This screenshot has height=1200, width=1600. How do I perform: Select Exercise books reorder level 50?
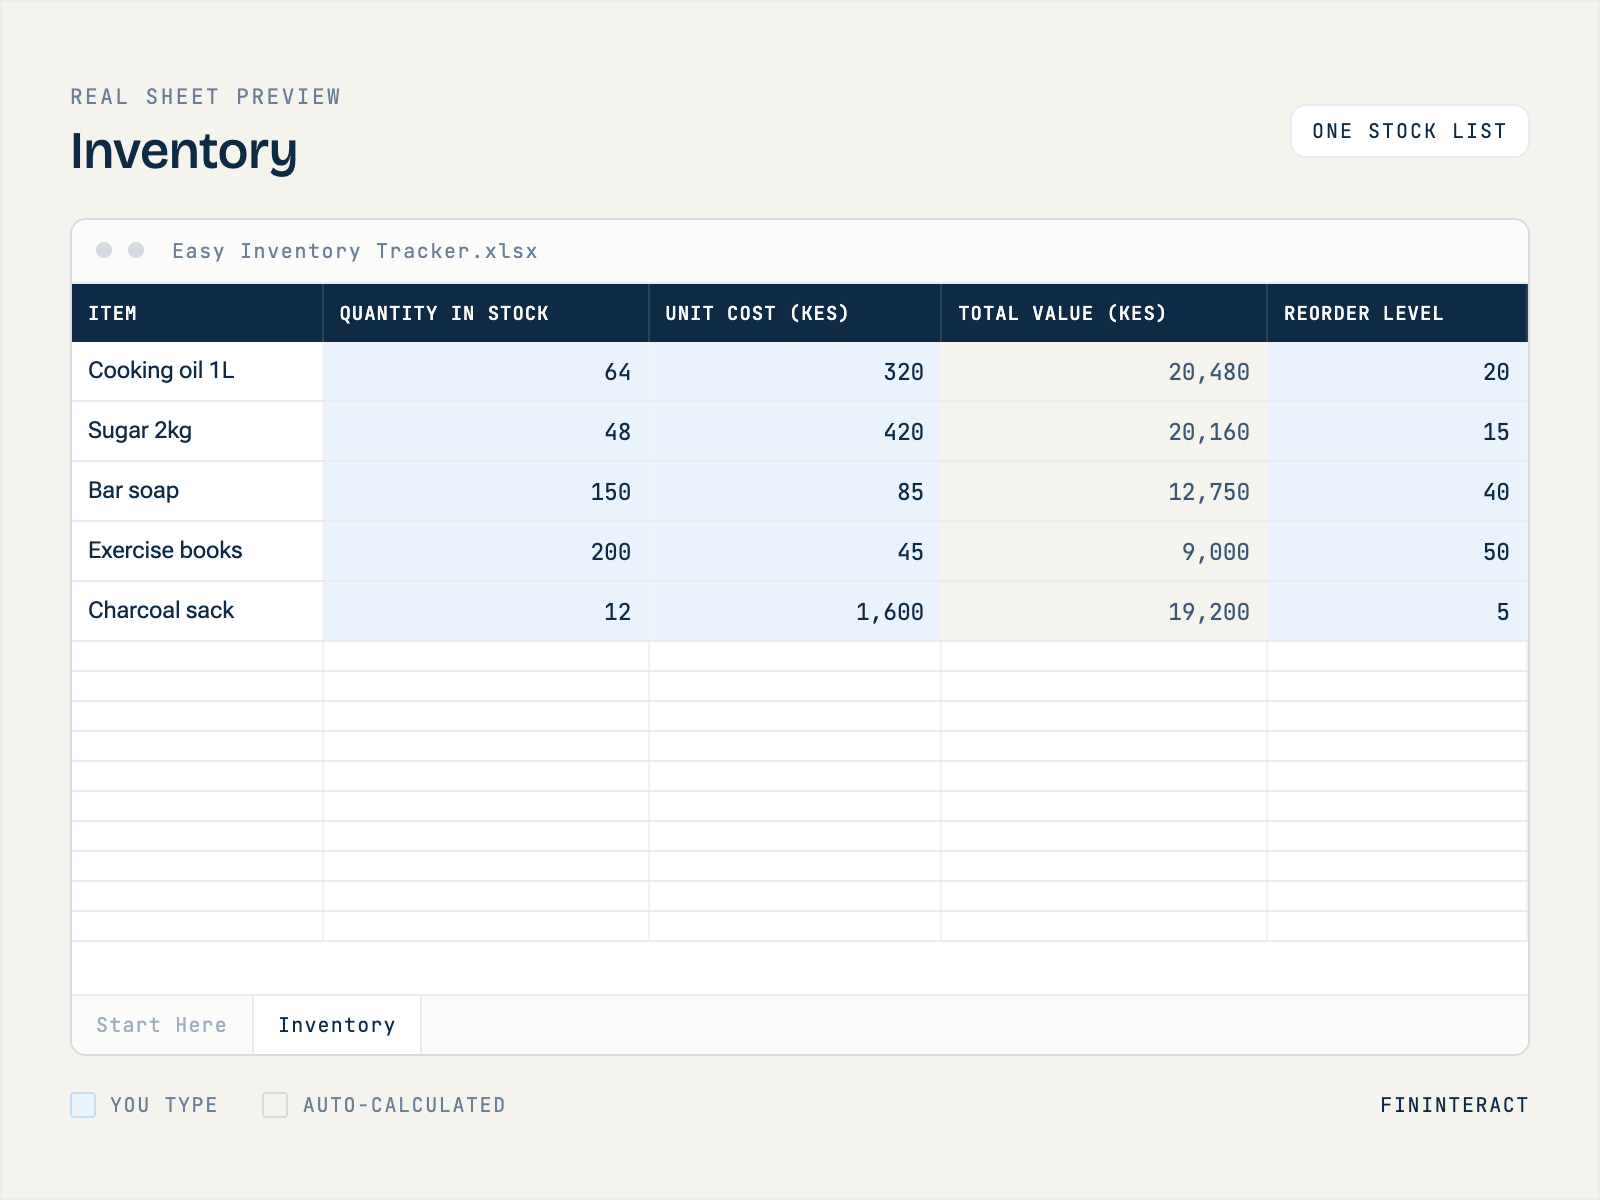1397,551
